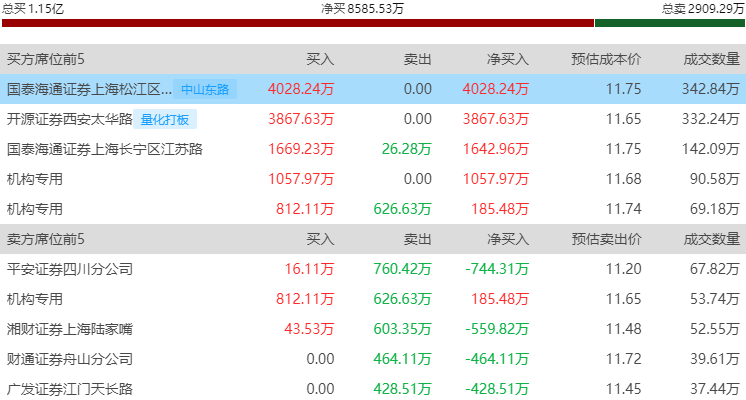Viewport: 746px width, 400px height.
Task: Click the 26.28万 sell amount
Action: point(406,149)
